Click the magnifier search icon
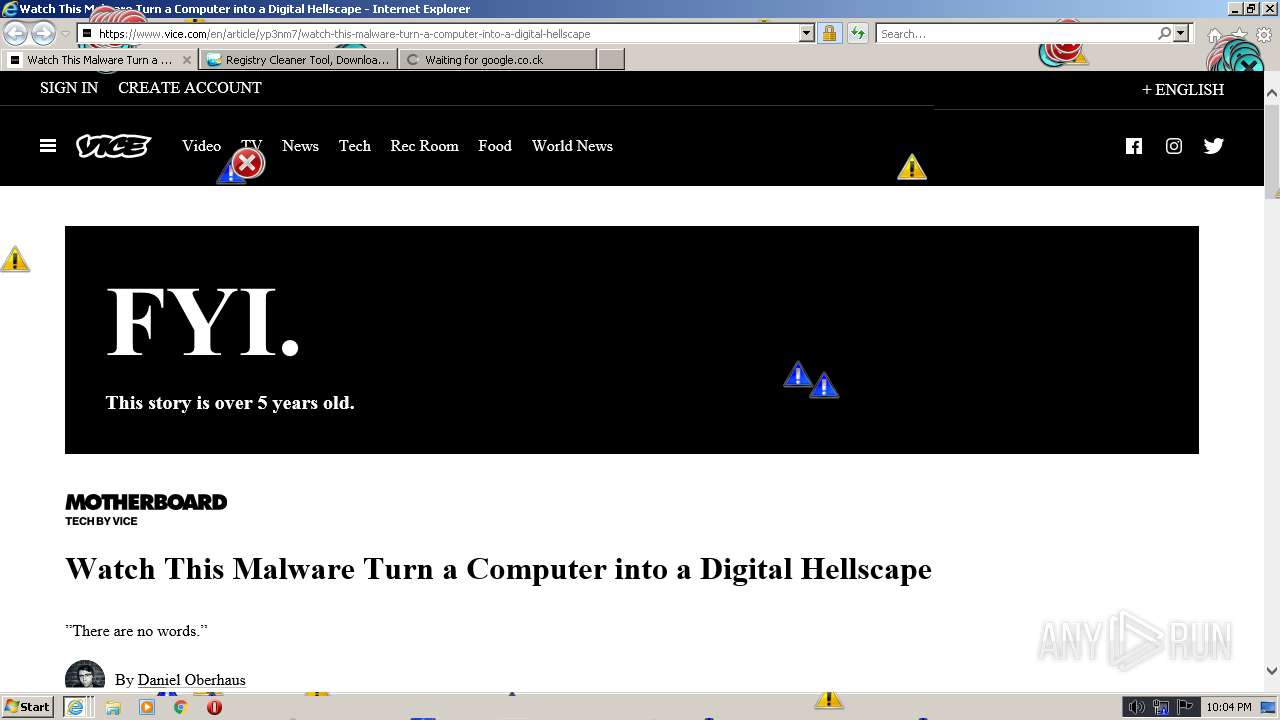Image resolution: width=1280 pixels, height=720 pixels. point(1164,34)
